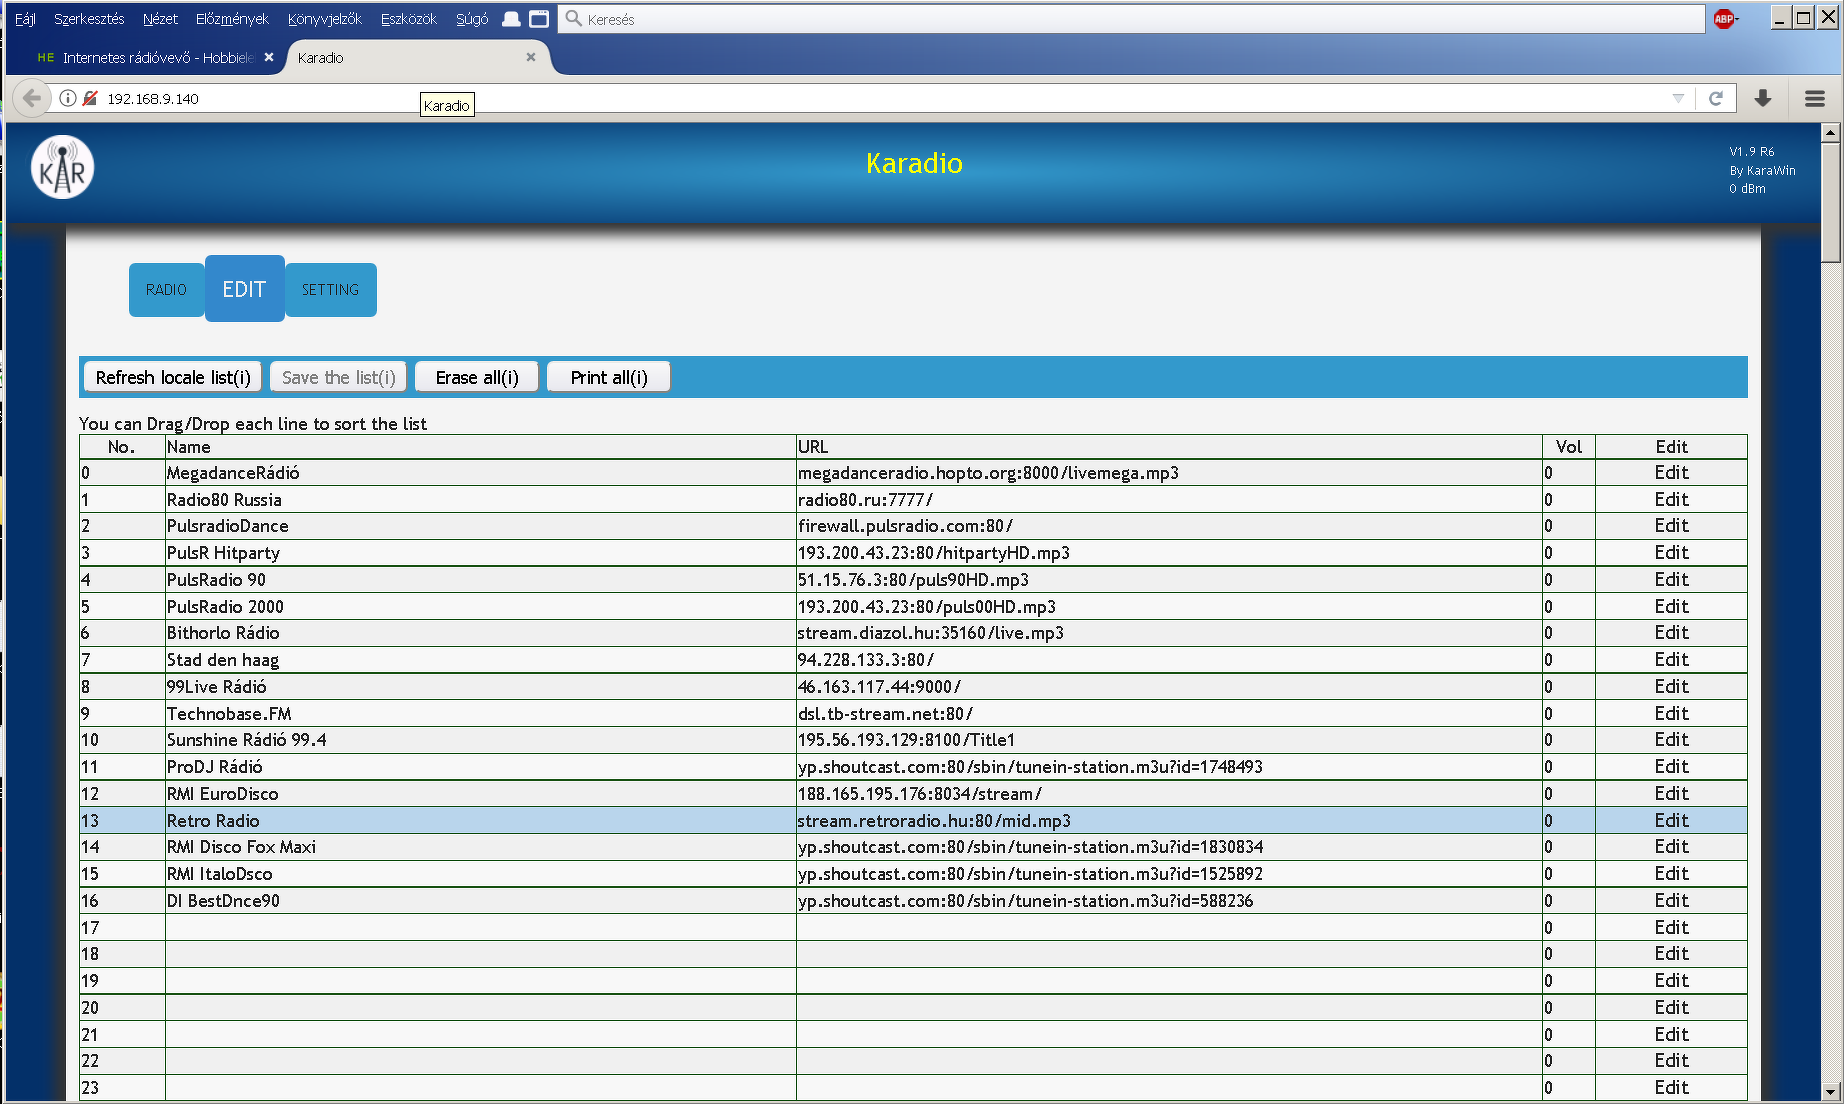1844x1104 pixels.
Task: Switch to the RADIO tab
Action: coord(166,290)
